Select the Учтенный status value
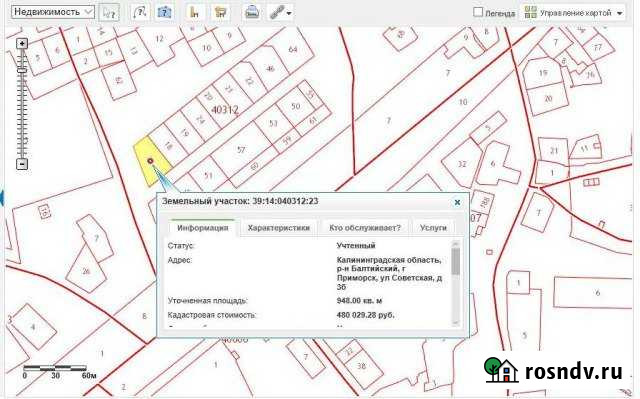Image resolution: width=640 pixels, height=399 pixels. pyautogui.click(x=356, y=246)
